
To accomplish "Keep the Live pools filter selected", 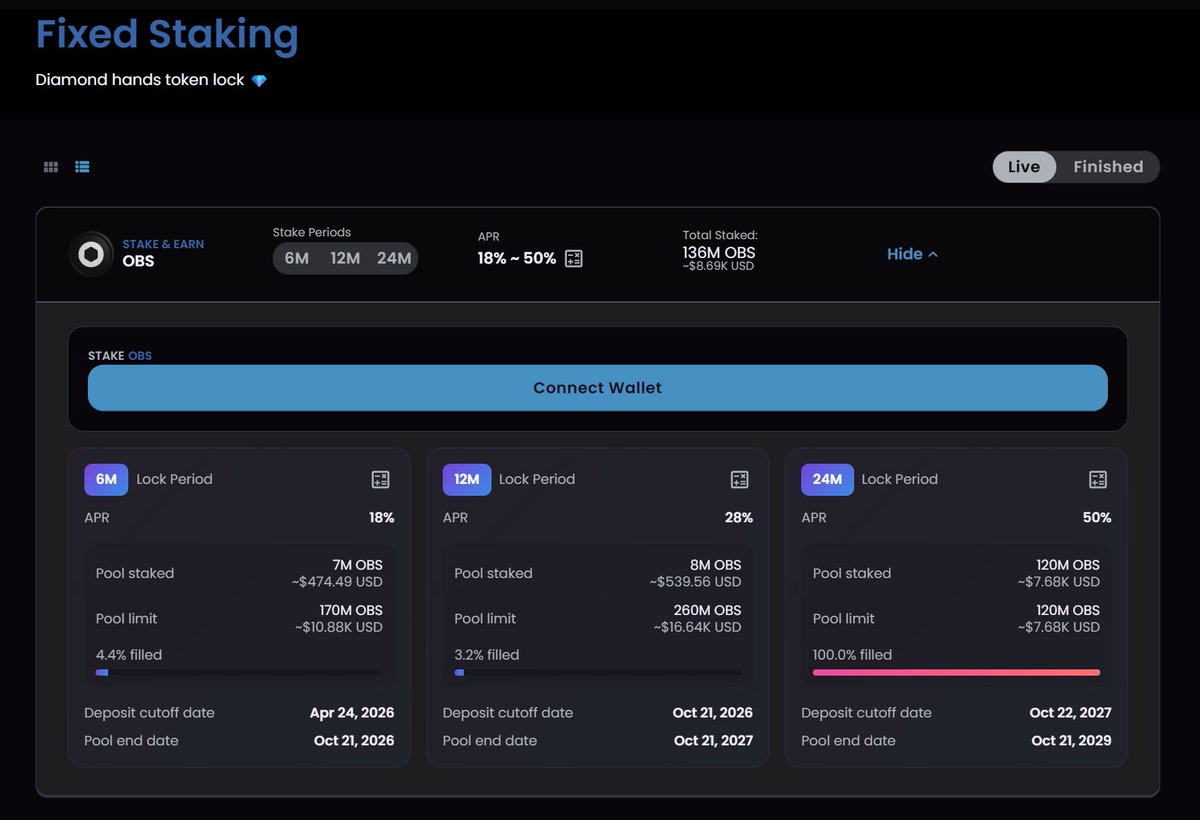I will (x=1024, y=166).
